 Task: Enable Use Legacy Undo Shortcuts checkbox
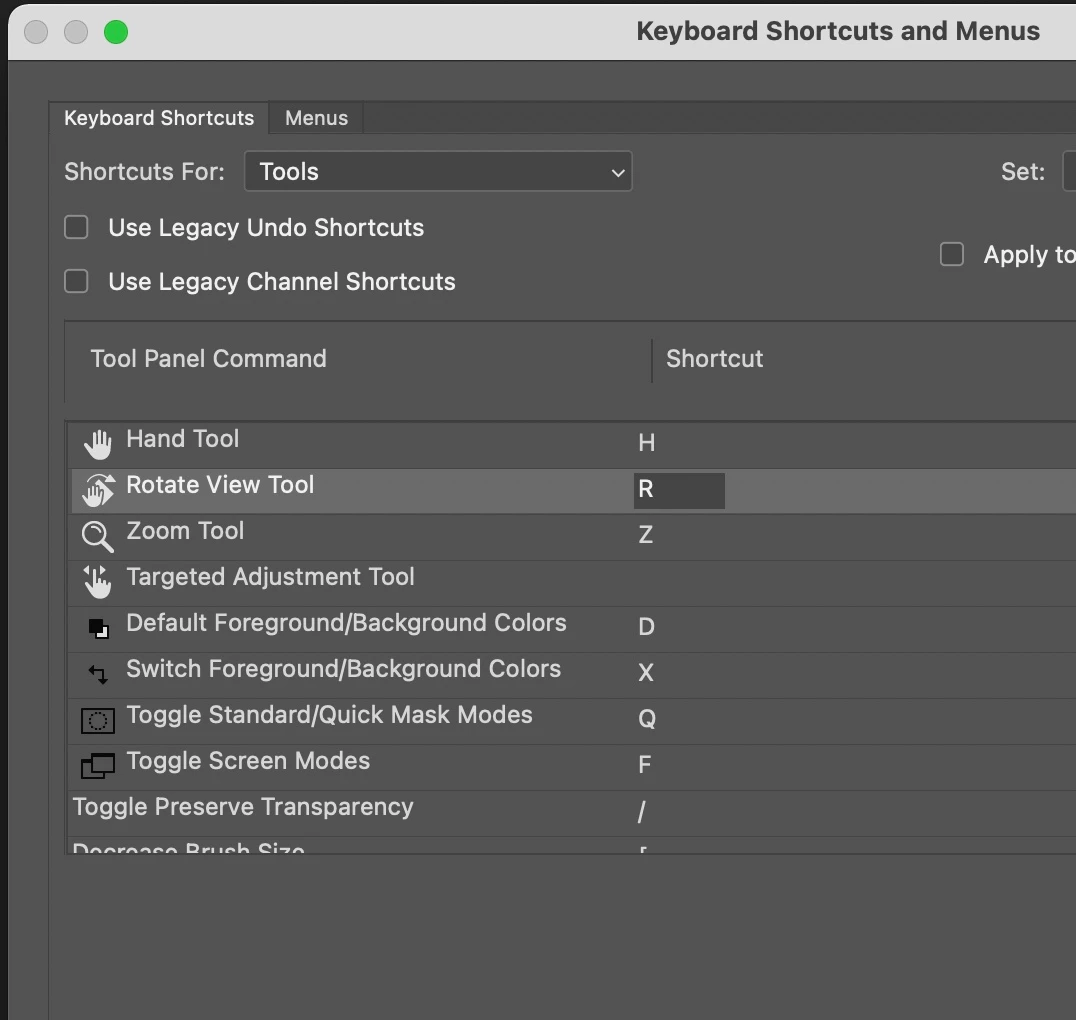[77, 228]
